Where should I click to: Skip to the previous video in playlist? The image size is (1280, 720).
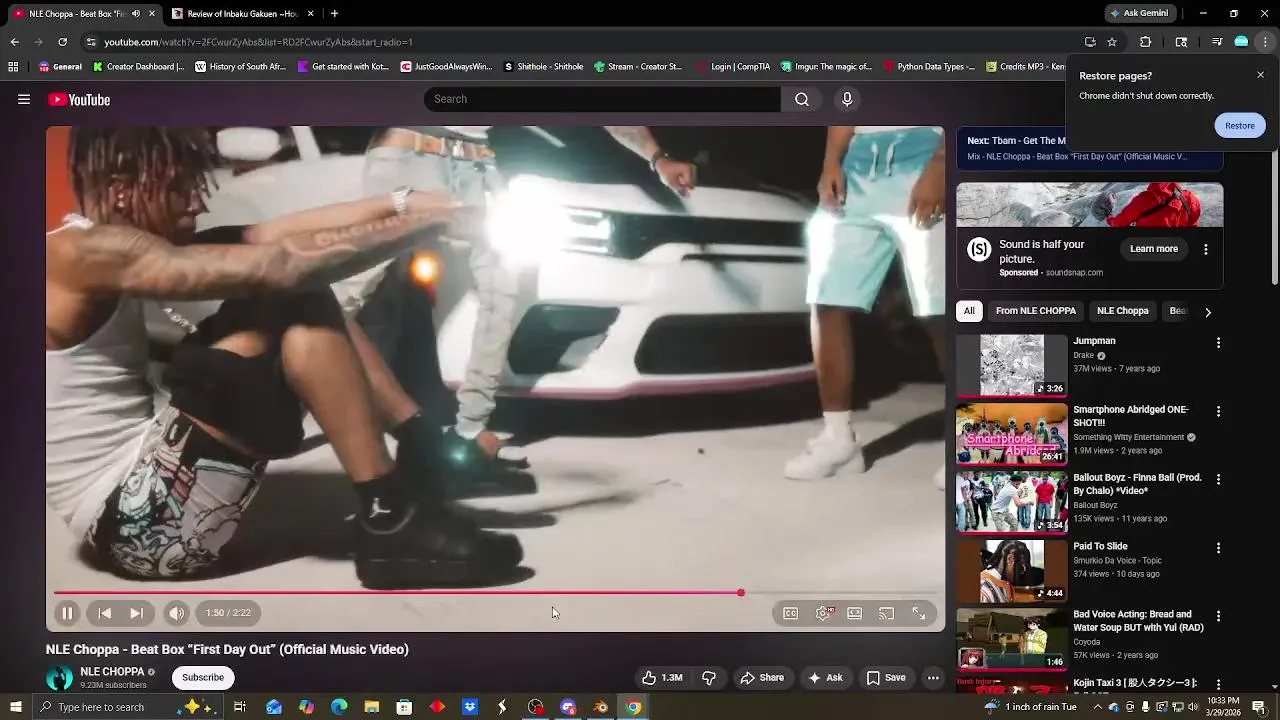pyautogui.click(x=104, y=613)
